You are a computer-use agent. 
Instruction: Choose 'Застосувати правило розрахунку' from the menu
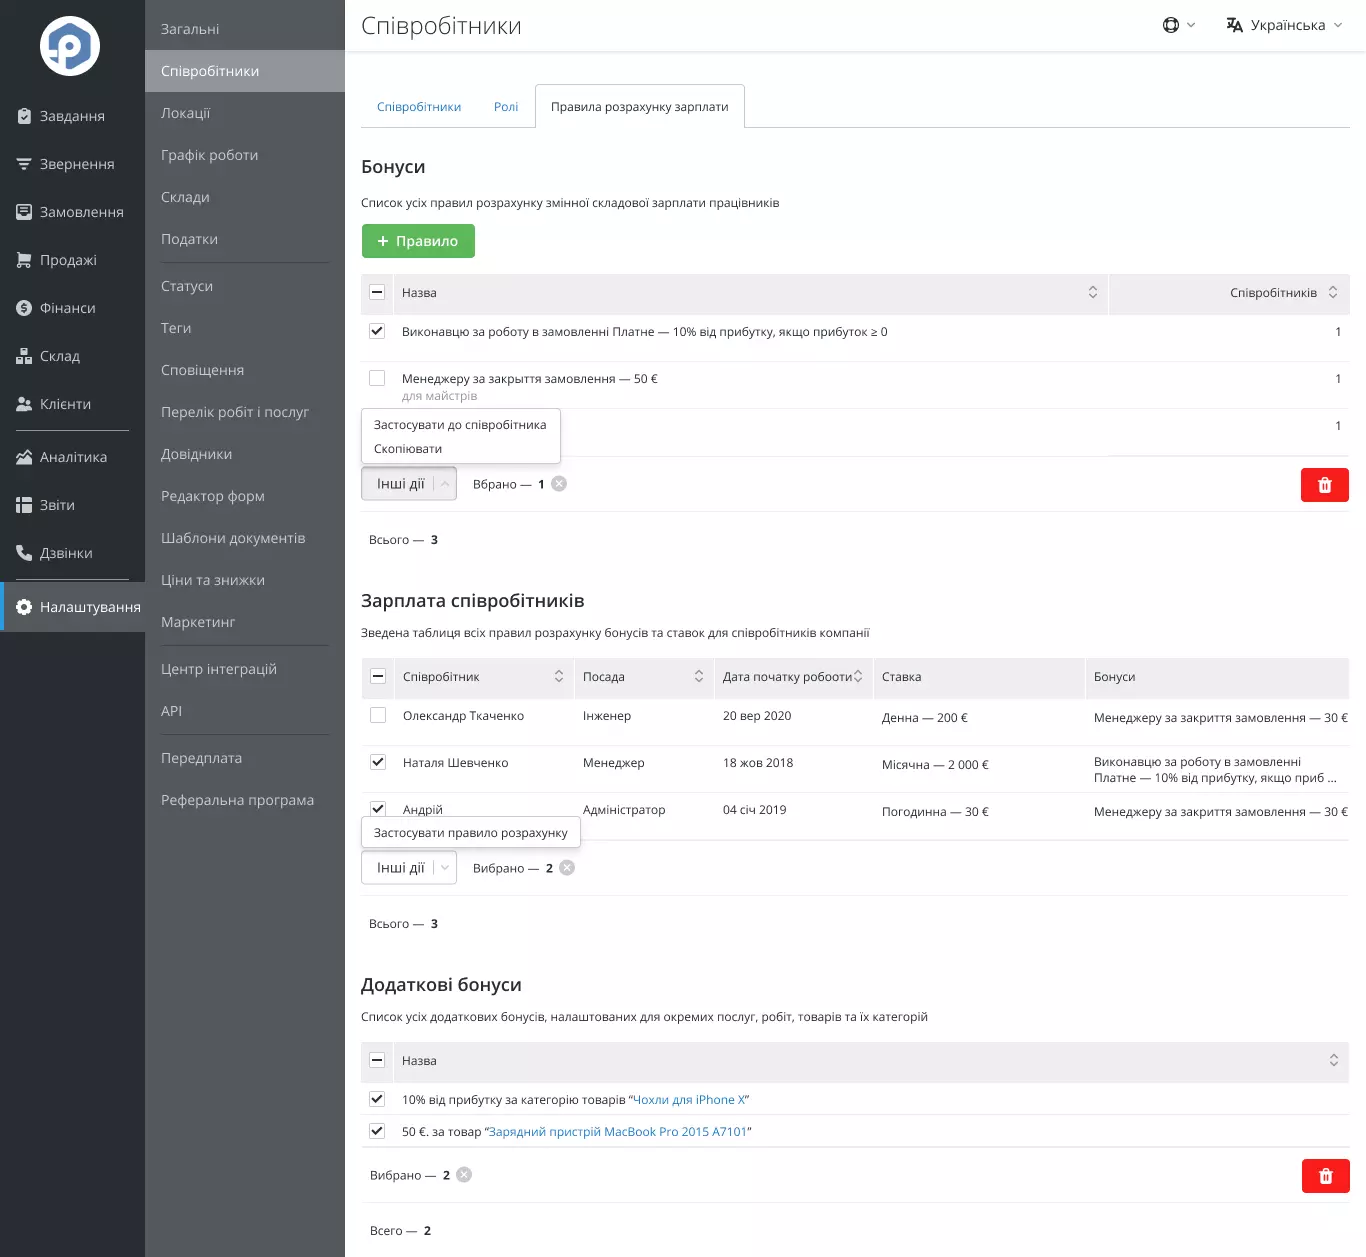coord(471,833)
